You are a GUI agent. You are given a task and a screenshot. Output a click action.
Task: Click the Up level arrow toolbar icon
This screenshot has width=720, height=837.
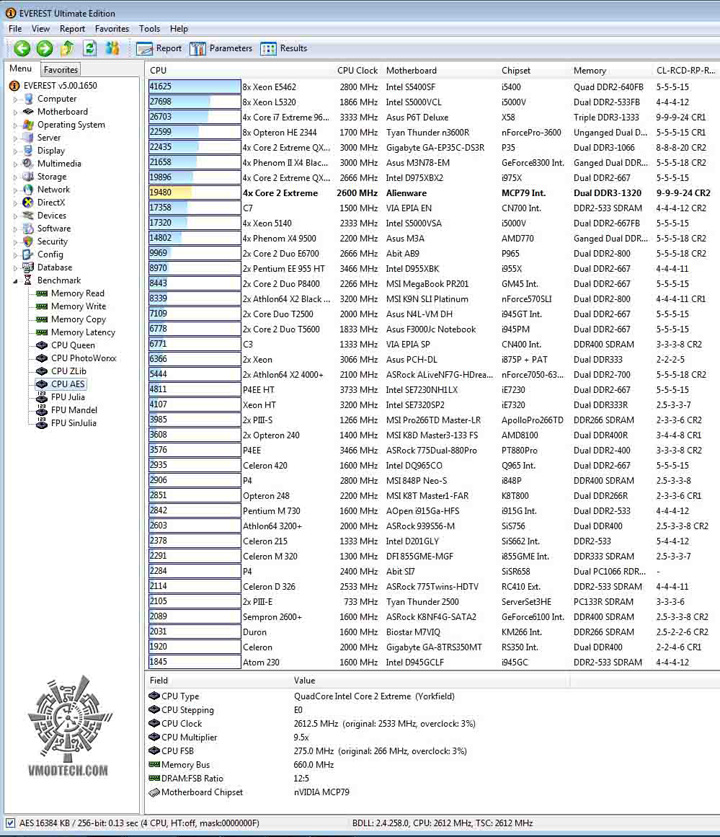pos(67,49)
